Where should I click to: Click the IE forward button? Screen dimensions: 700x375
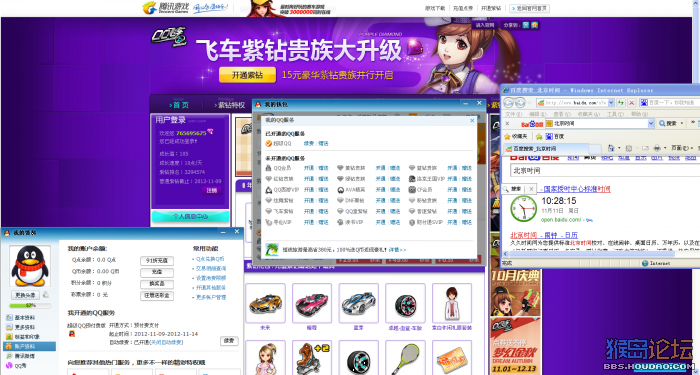(520, 103)
